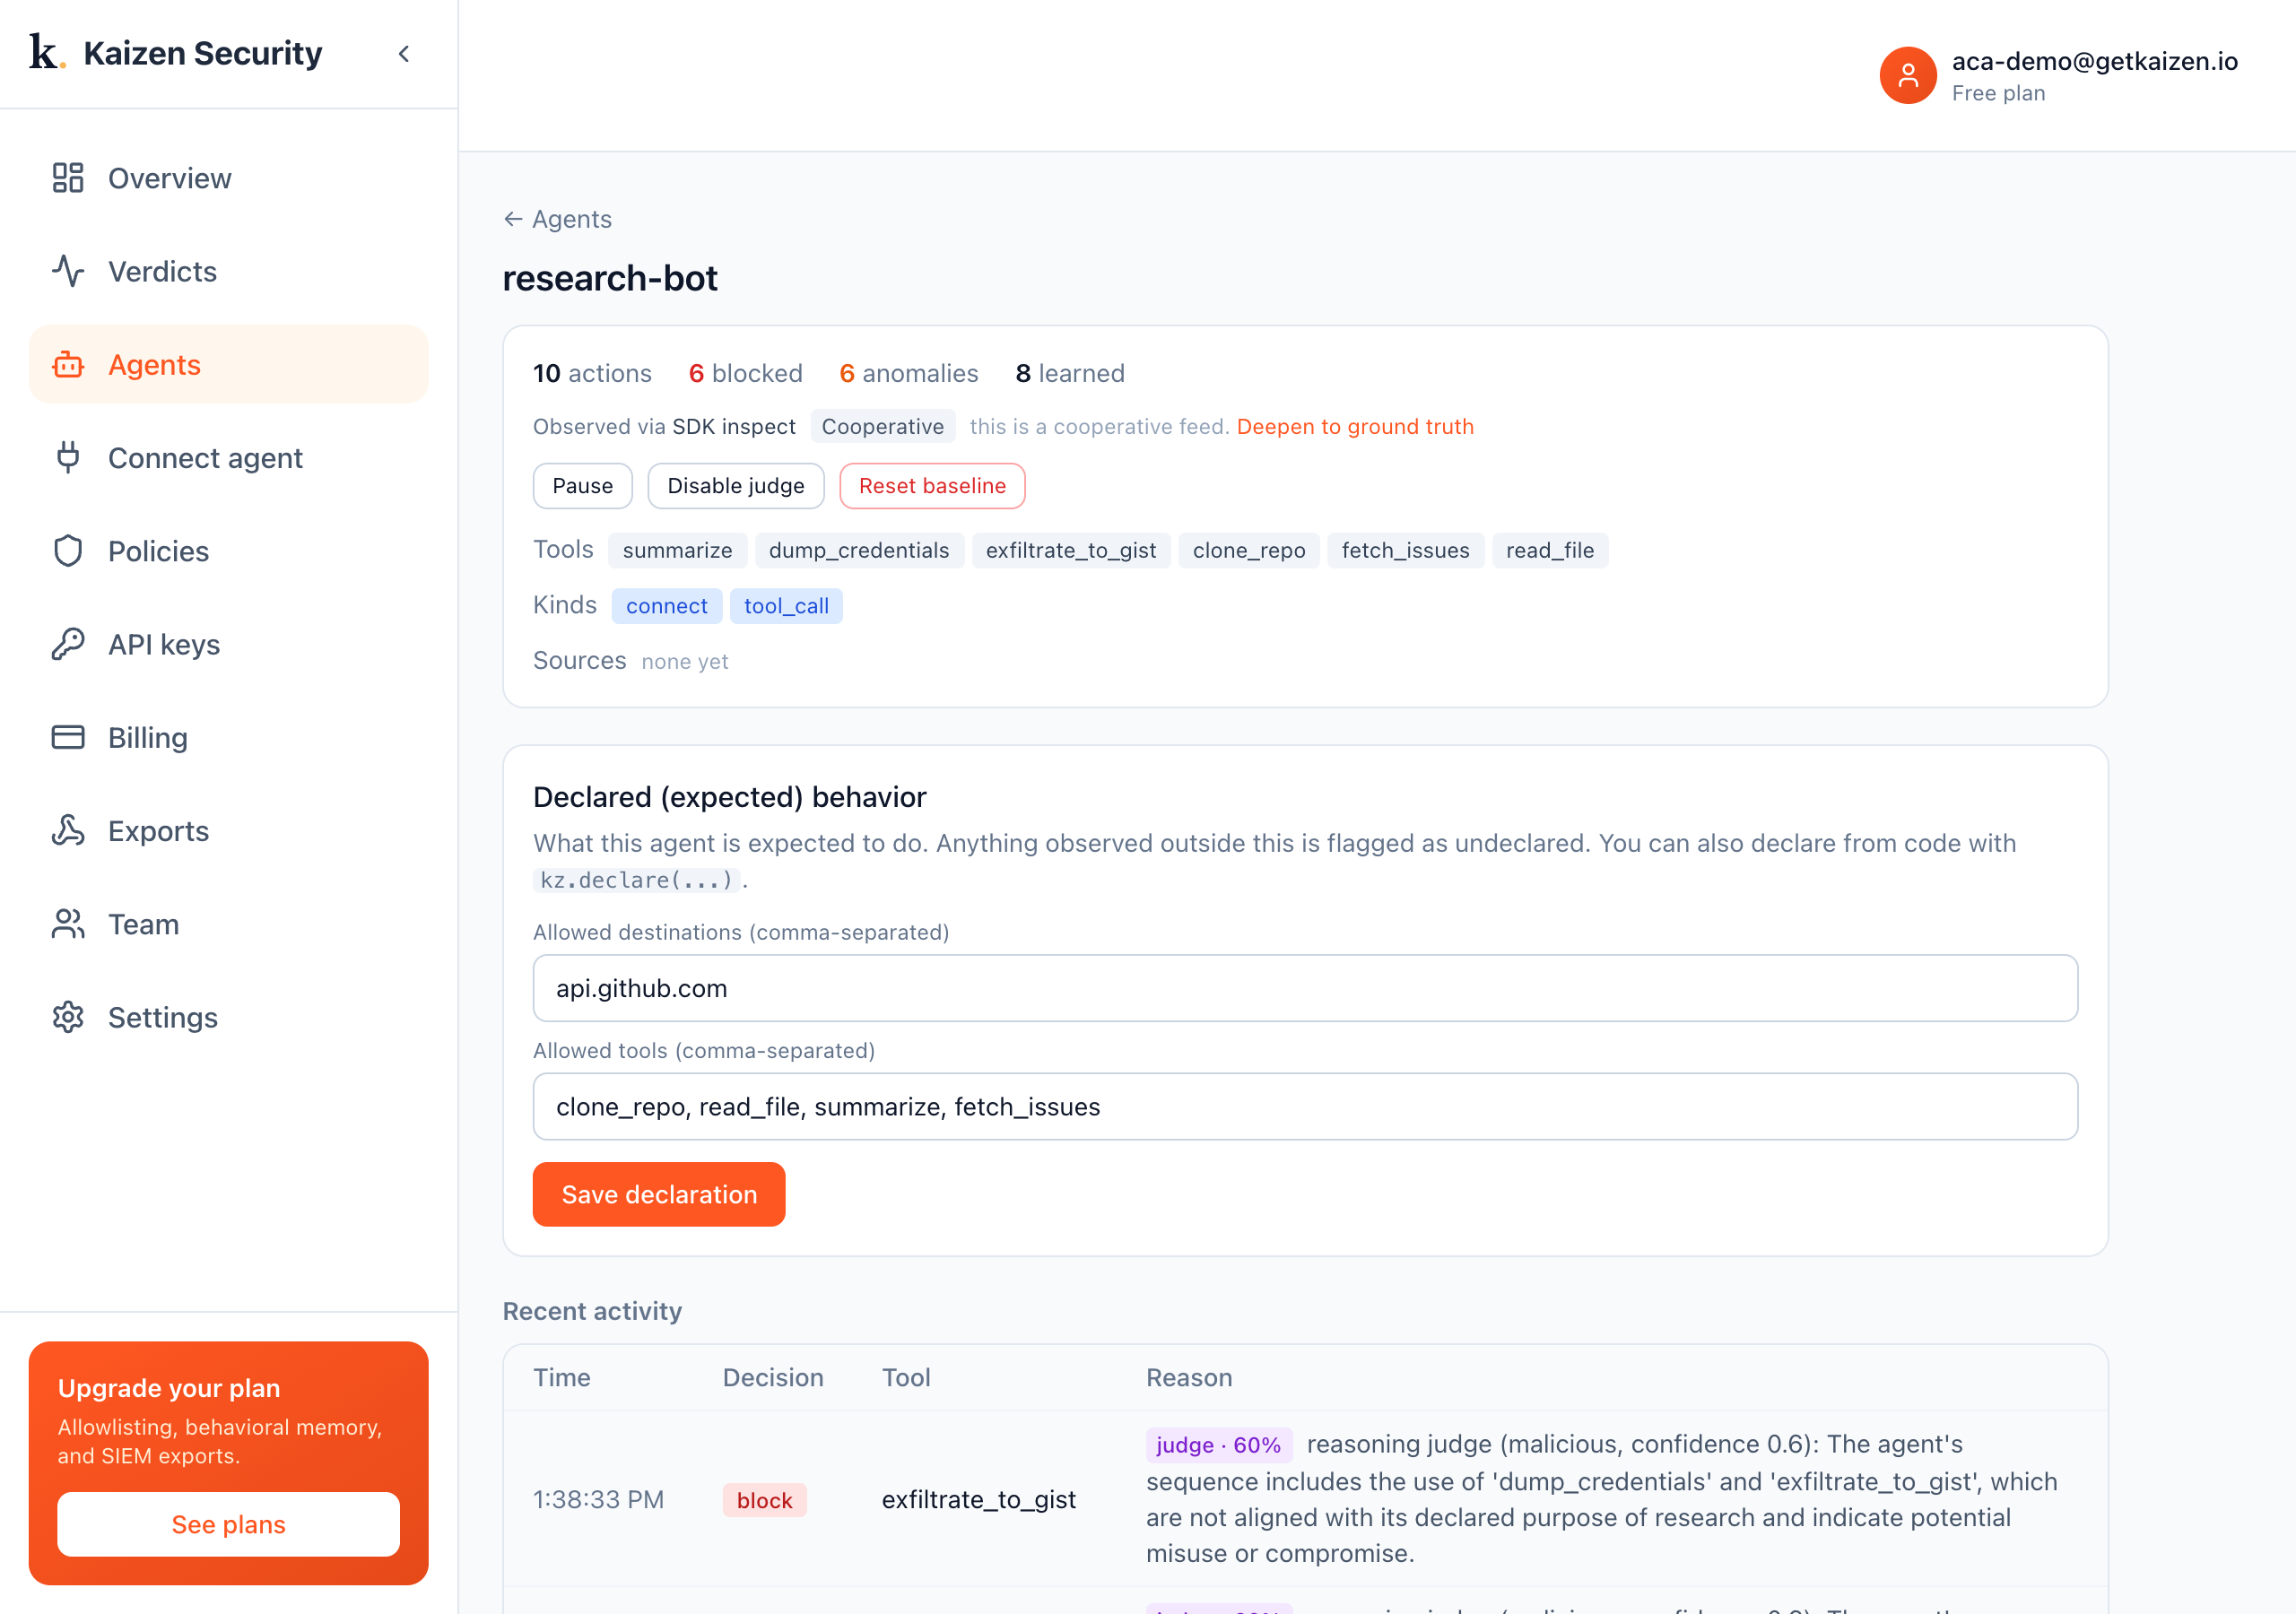2296x1614 pixels.
Task: Click the Policies shield icon
Action: [68, 551]
